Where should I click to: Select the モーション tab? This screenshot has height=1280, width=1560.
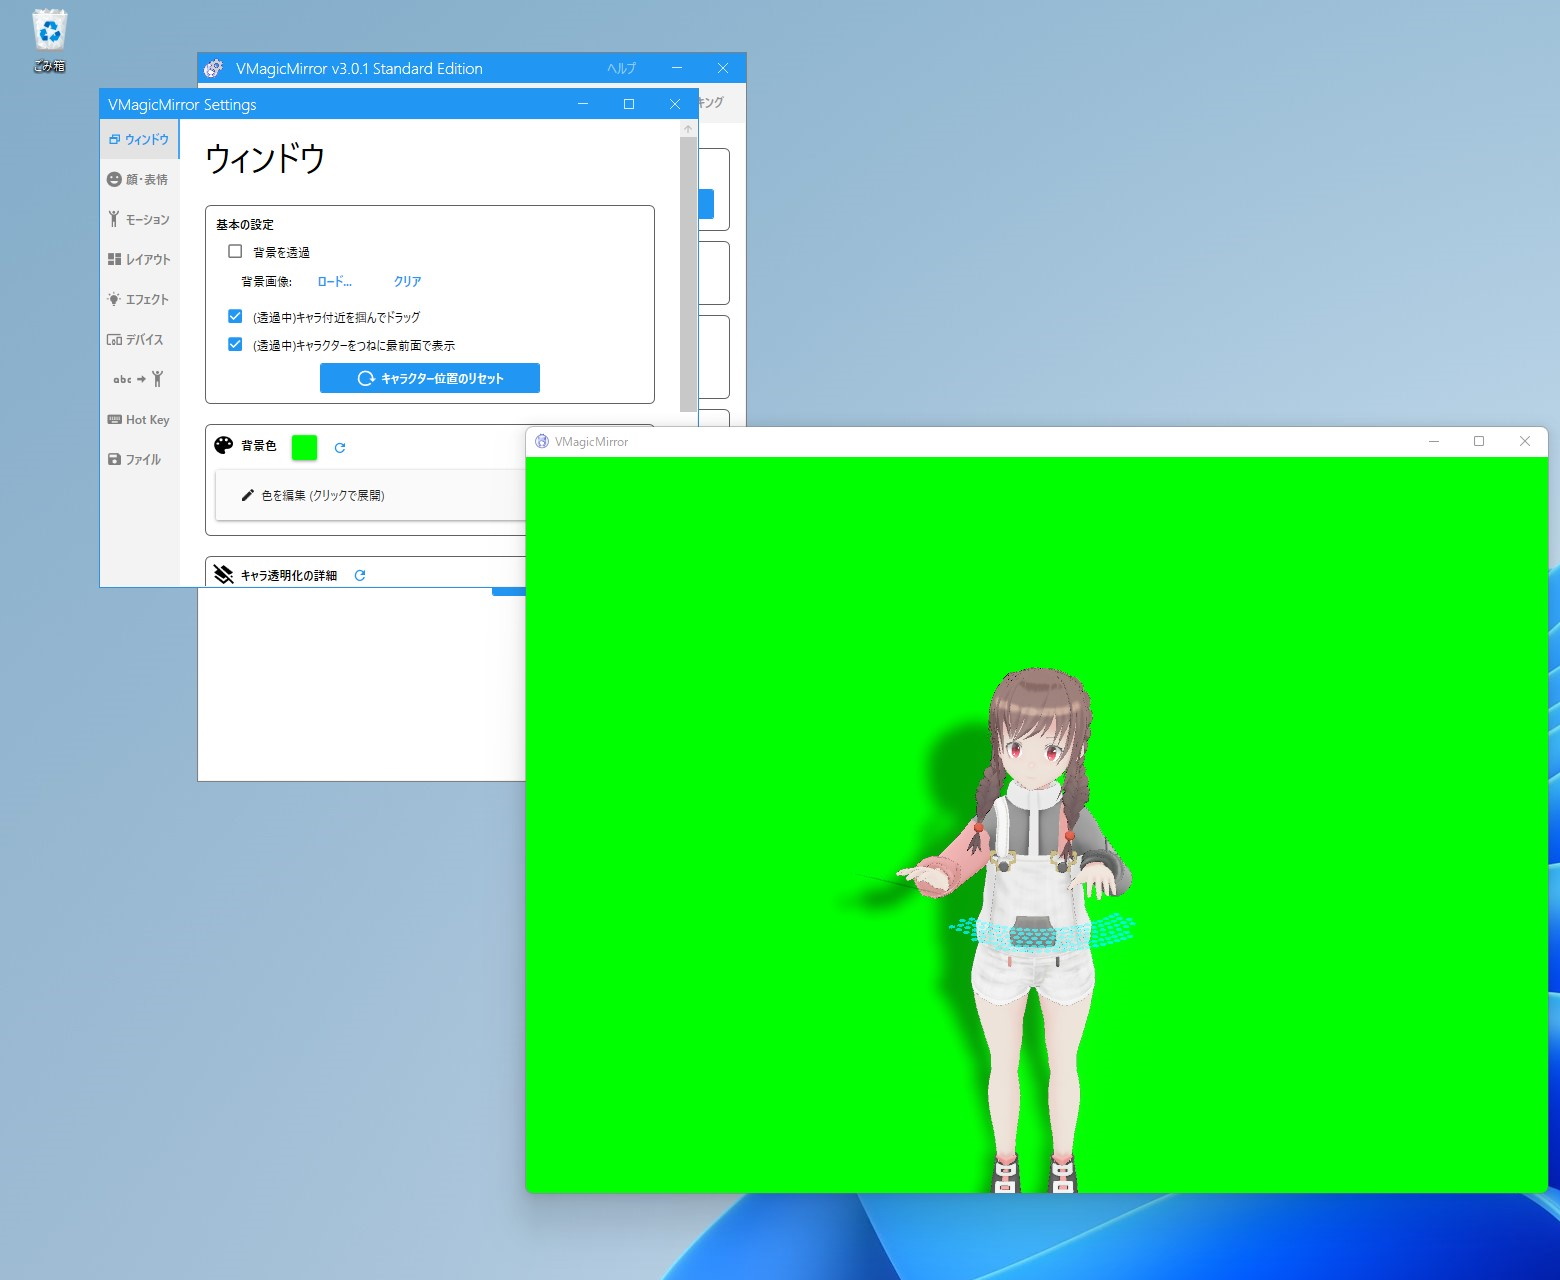coord(139,219)
